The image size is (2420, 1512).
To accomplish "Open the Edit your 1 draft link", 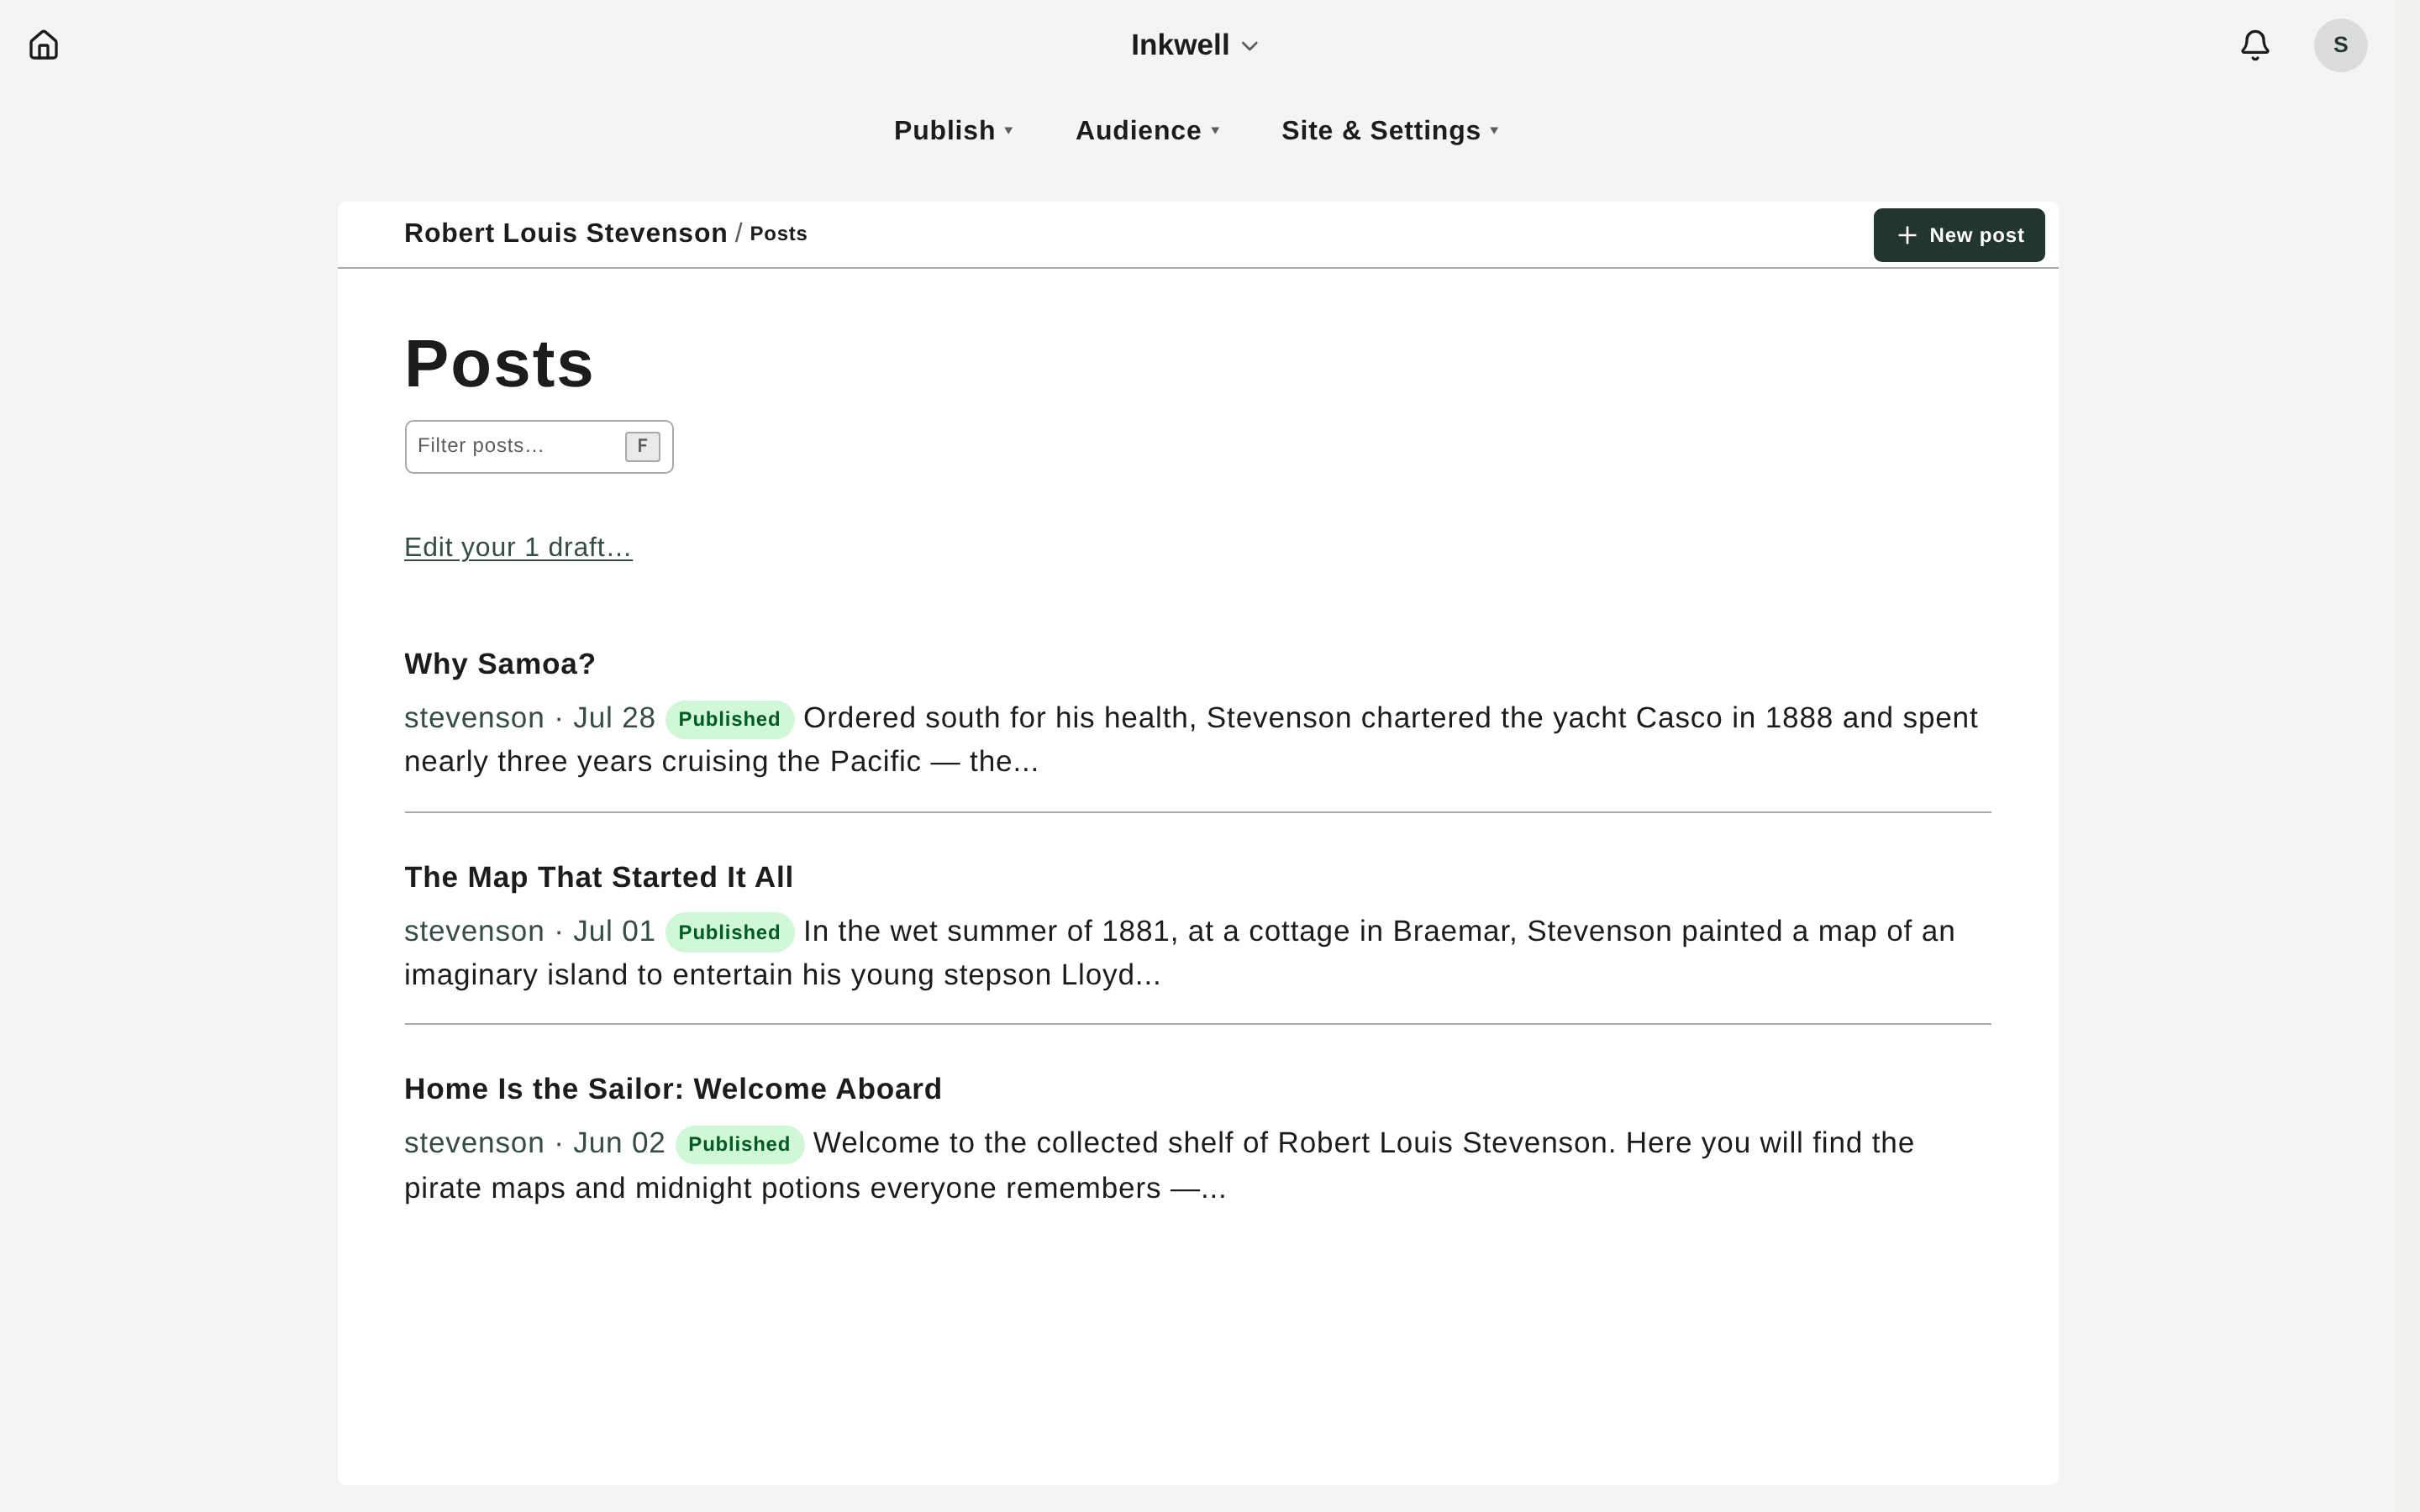I will pos(518,547).
